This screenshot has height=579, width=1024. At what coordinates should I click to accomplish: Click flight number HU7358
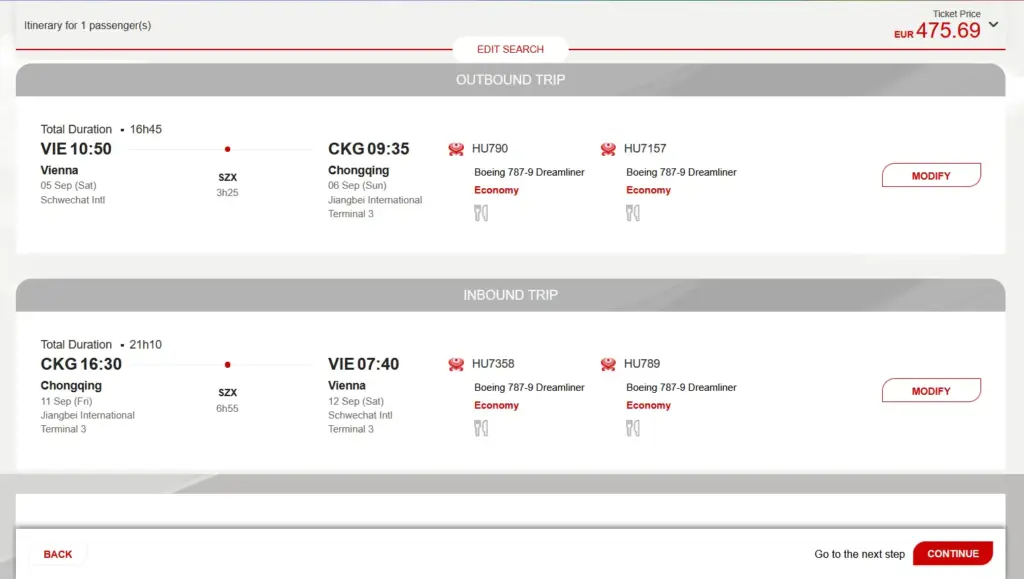[493, 364]
